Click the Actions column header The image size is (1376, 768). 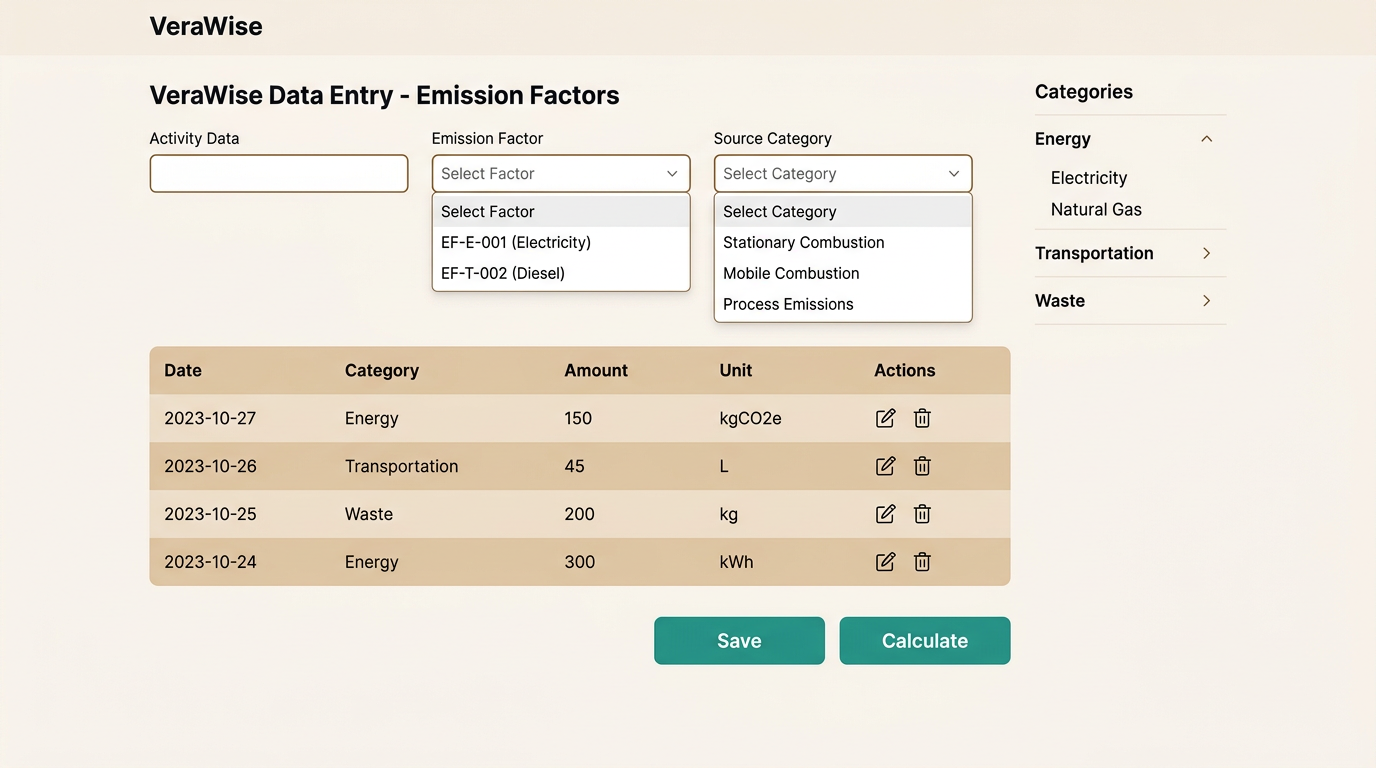(905, 370)
